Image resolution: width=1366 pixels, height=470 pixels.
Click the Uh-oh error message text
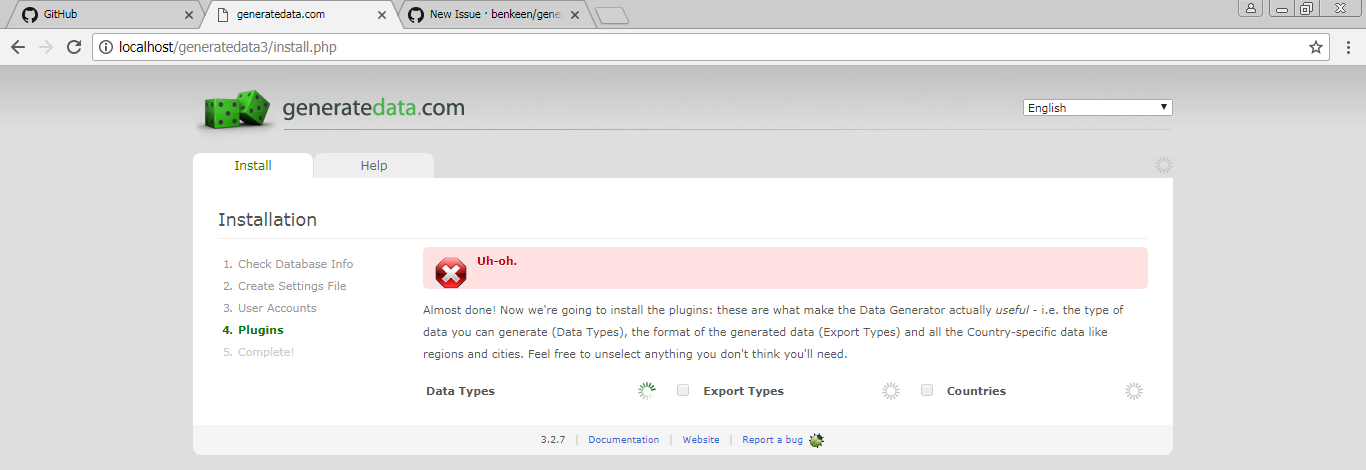pyautogui.click(x=497, y=261)
